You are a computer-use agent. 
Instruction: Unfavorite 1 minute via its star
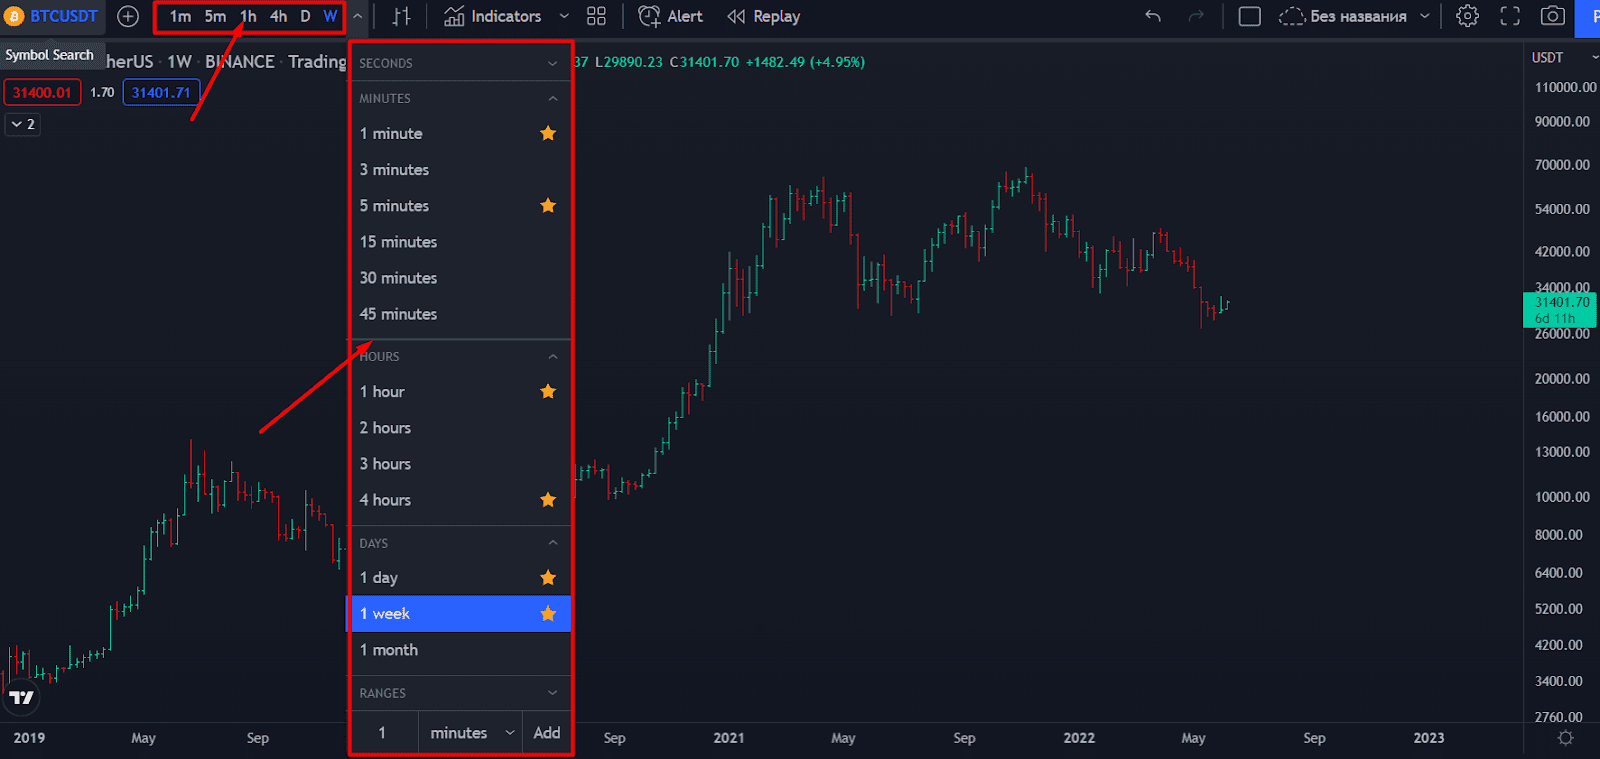pyautogui.click(x=548, y=133)
